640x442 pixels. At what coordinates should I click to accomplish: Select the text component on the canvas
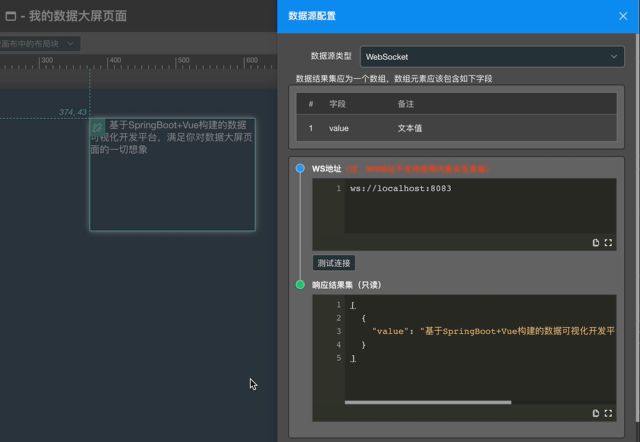(x=172, y=174)
